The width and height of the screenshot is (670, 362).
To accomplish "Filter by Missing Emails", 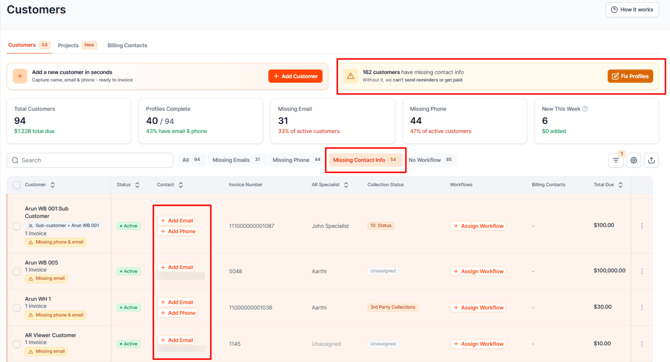I will click(x=236, y=160).
